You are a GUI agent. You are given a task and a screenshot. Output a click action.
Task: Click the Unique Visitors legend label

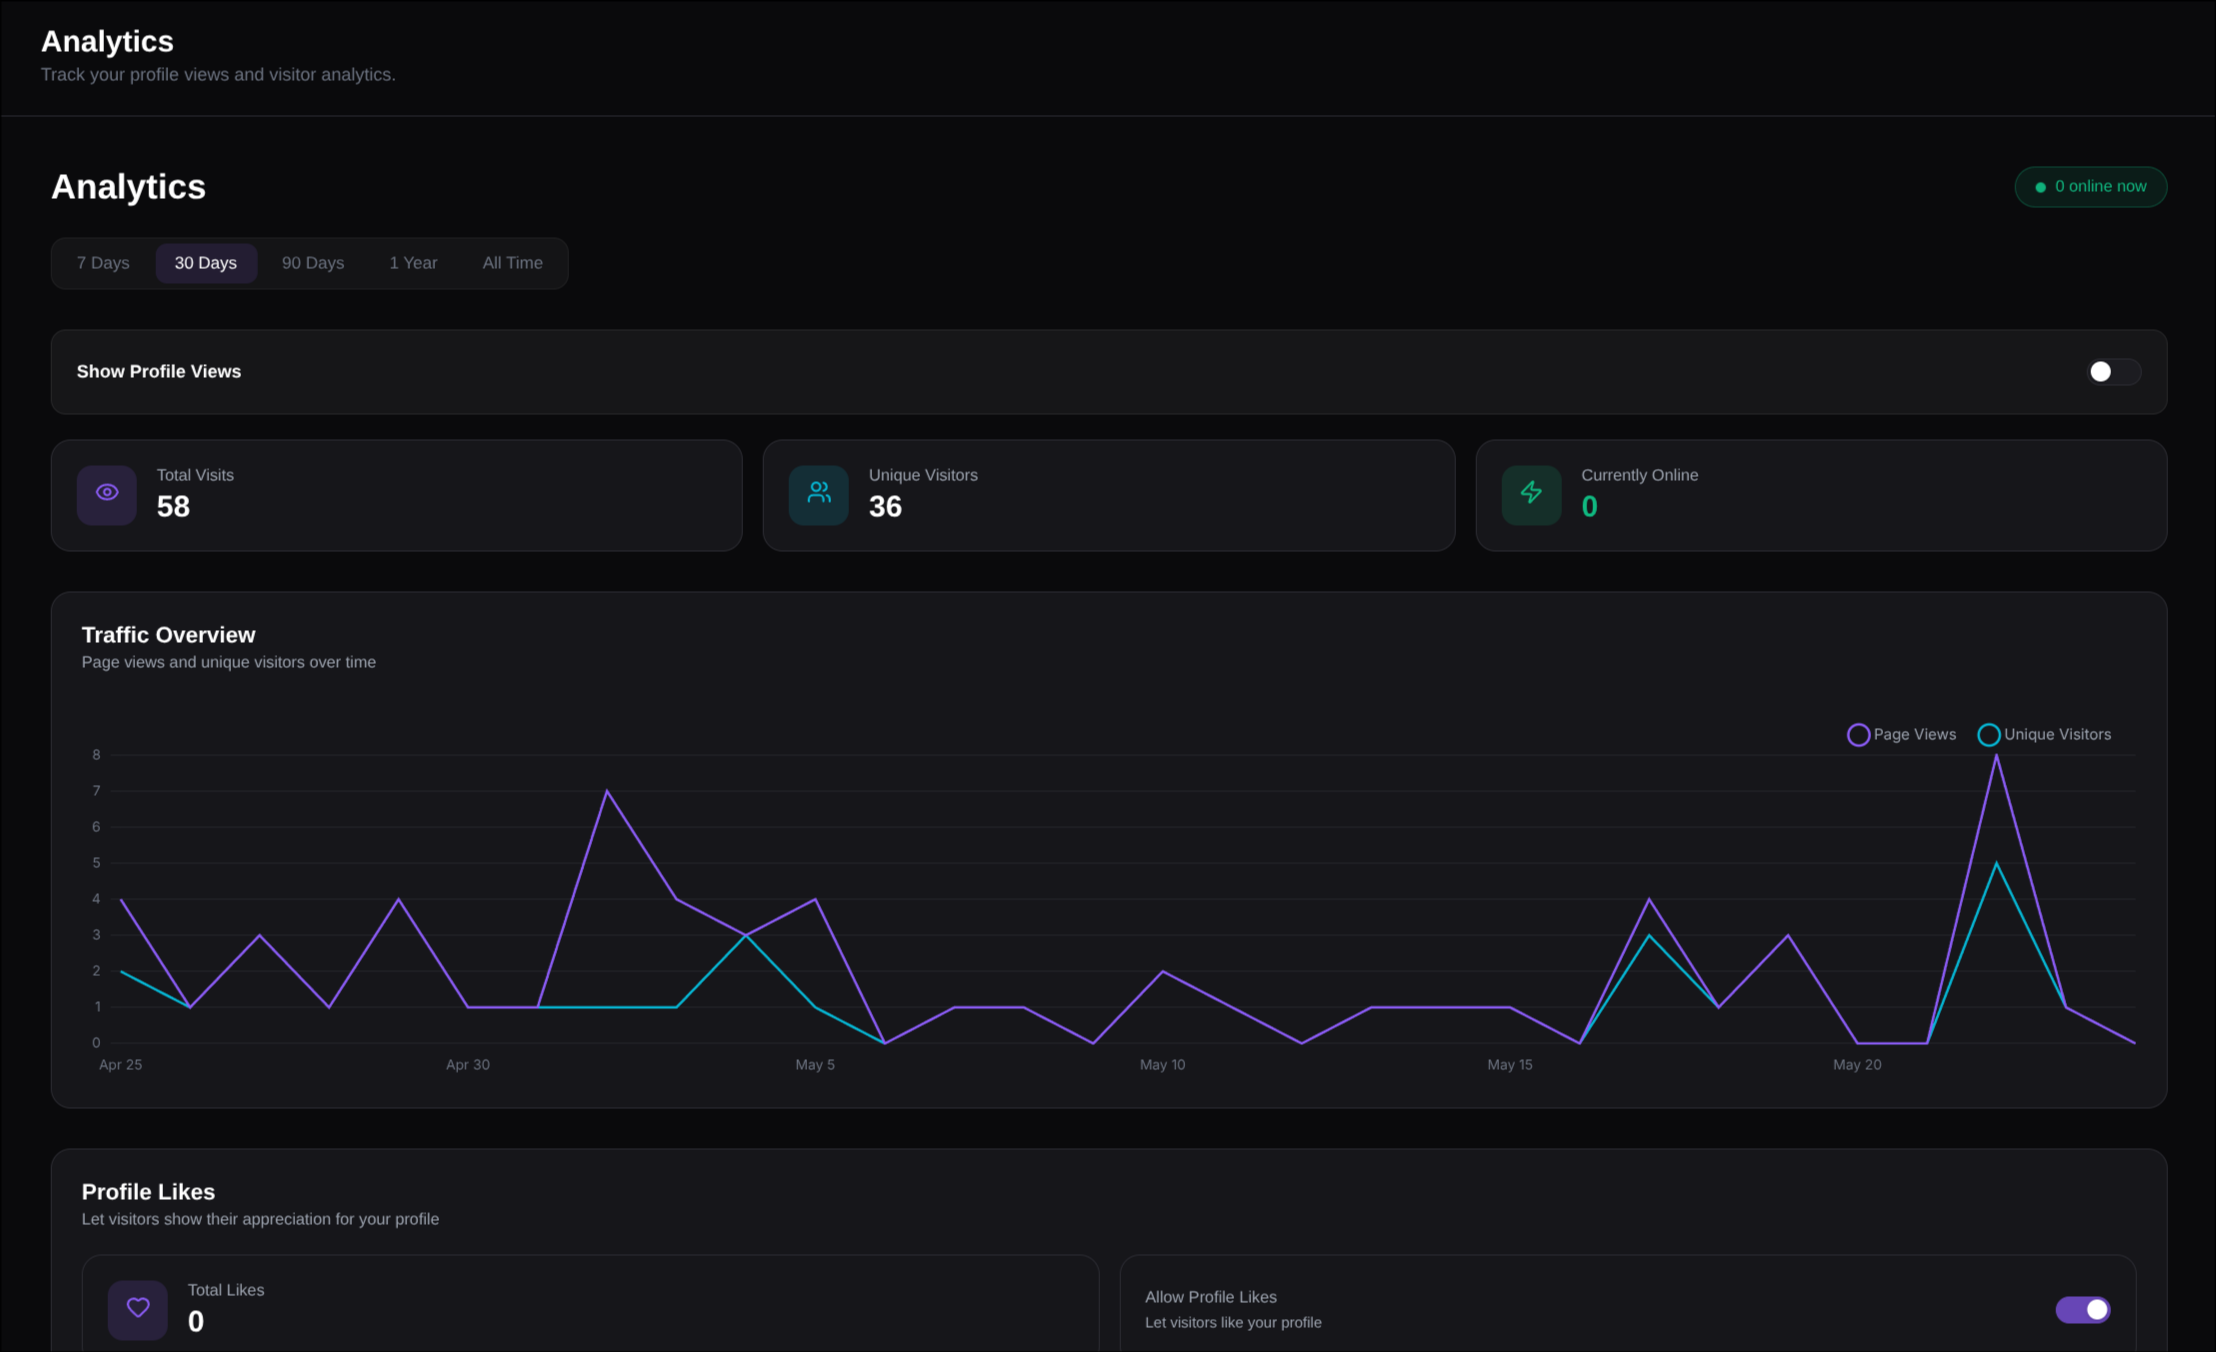tap(2058, 735)
